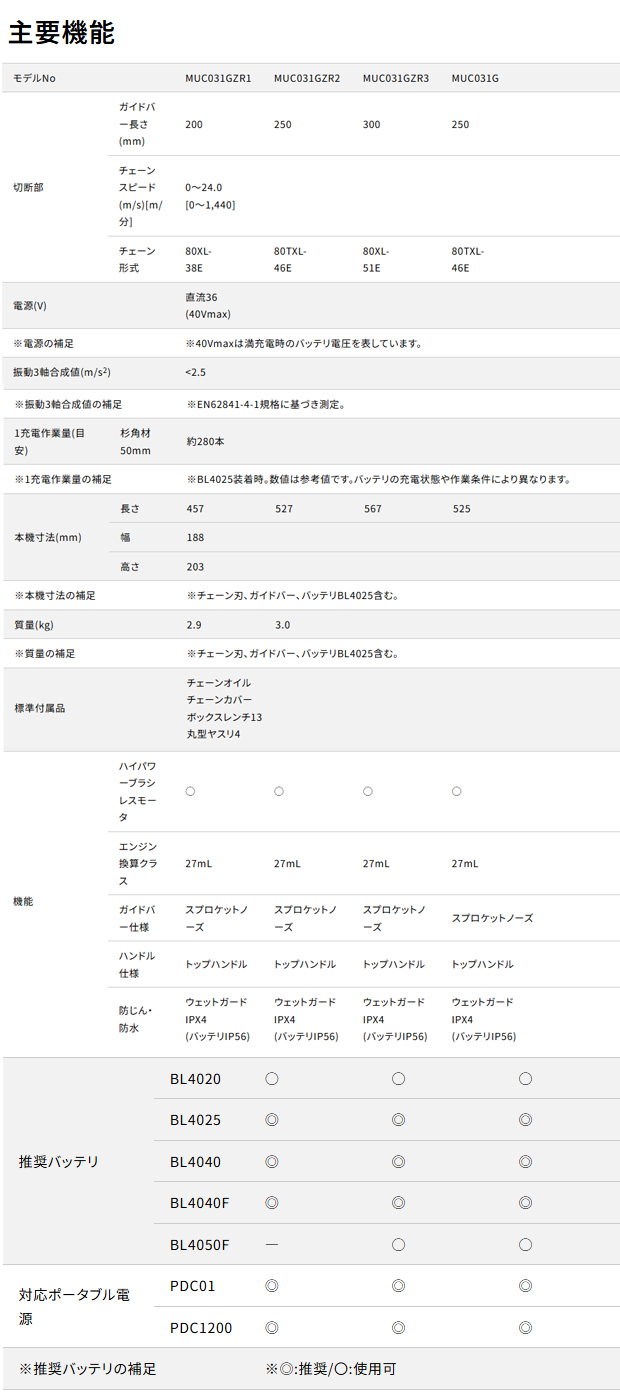This screenshot has width=620, height=1400.
Task: Select the BL4025 battery row label
Action: pyautogui.click(x=195, y=1119)
